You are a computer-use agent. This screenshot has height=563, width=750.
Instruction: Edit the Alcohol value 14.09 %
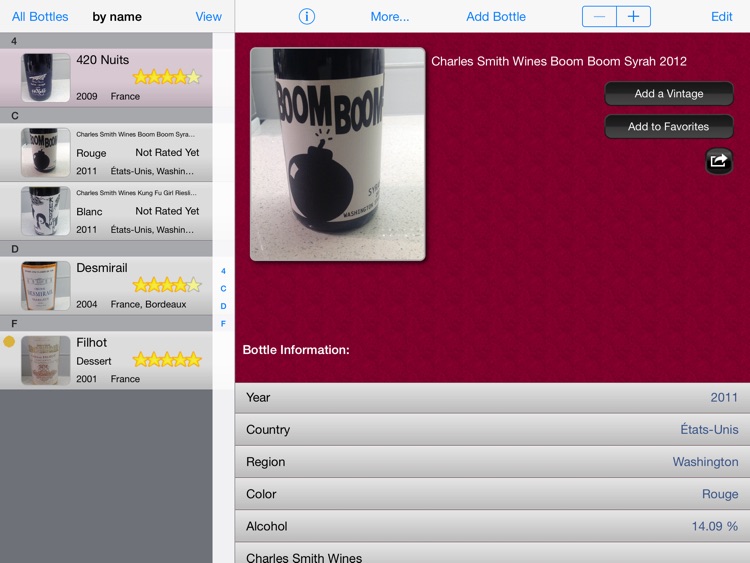click(715, 526)
